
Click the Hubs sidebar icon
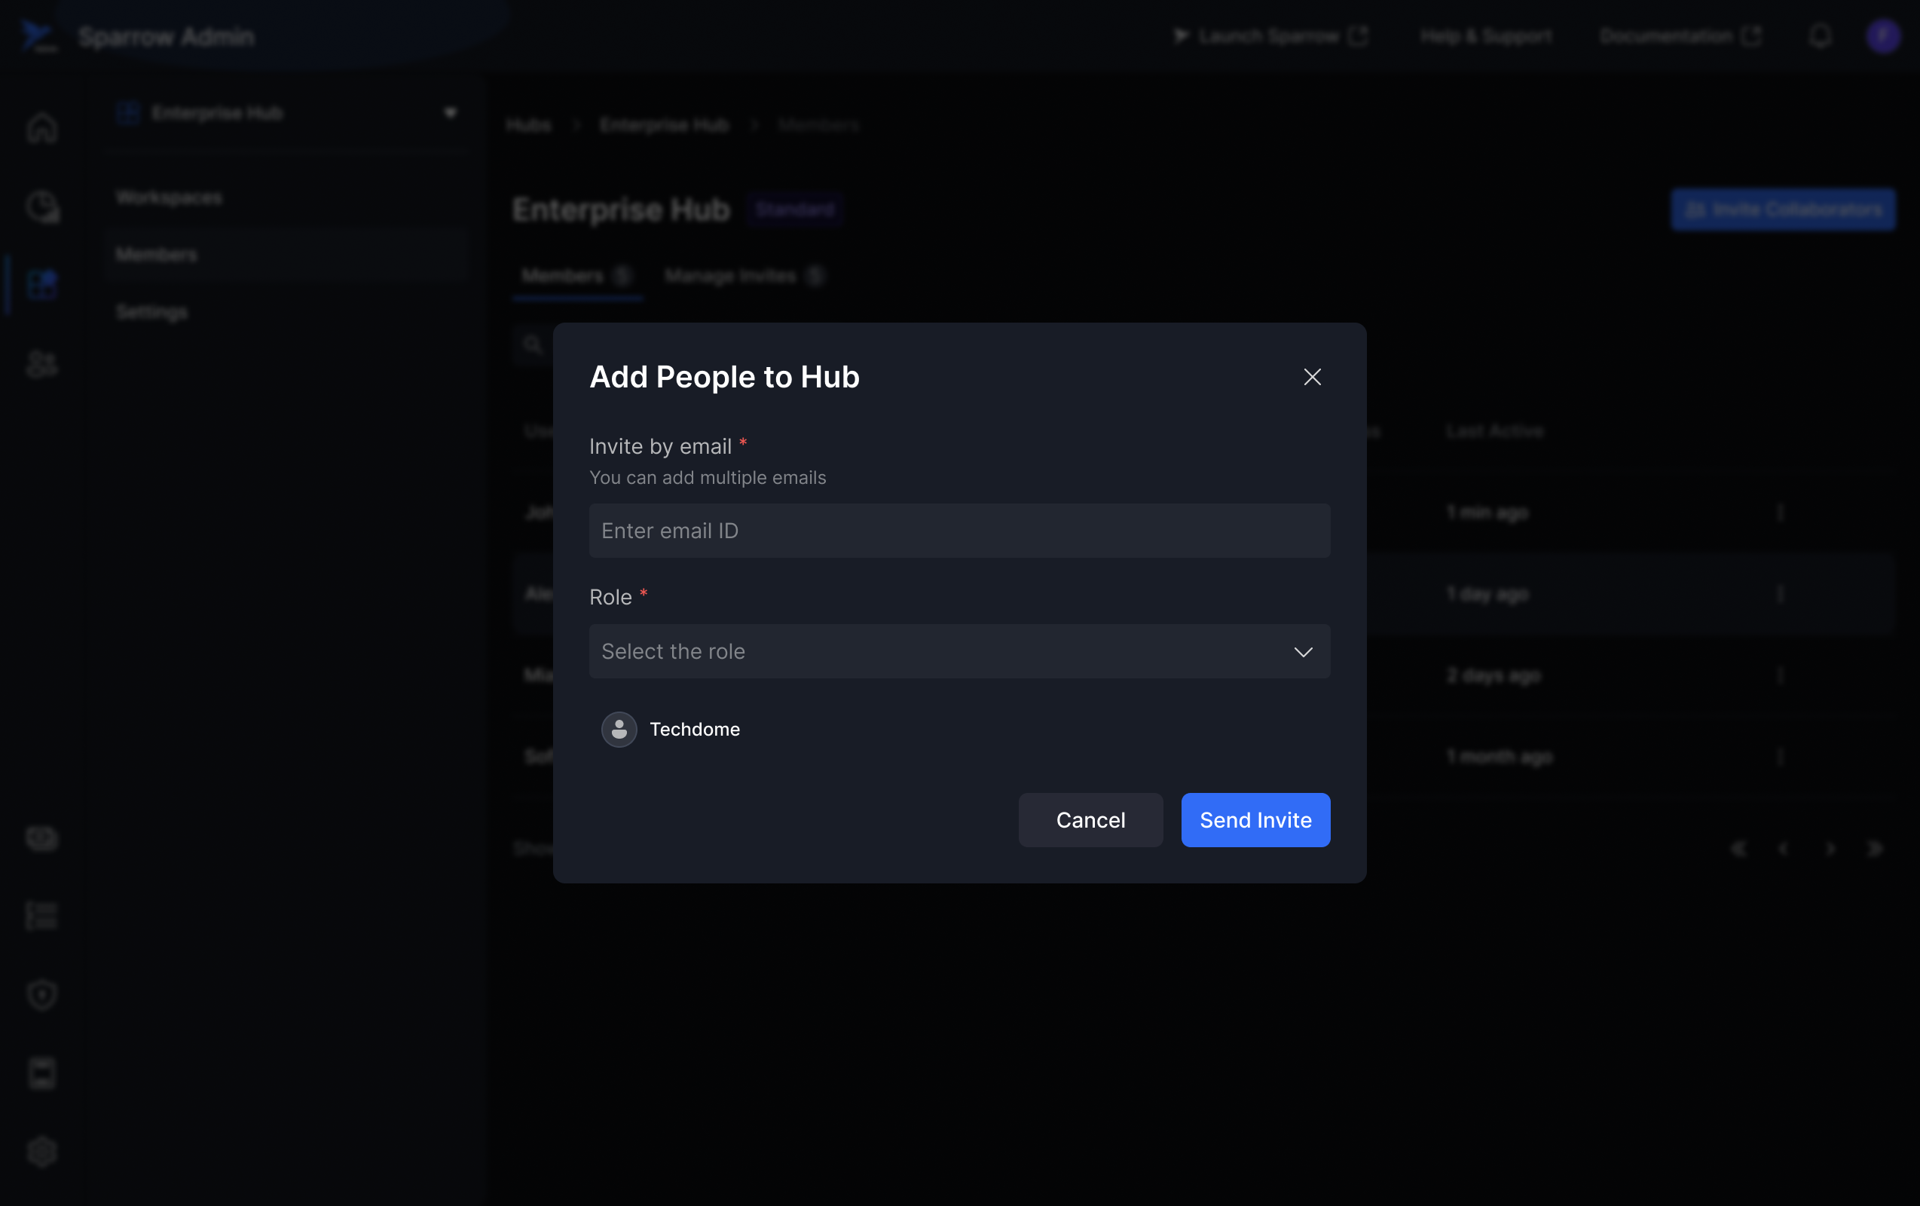[x=42, y=285]
